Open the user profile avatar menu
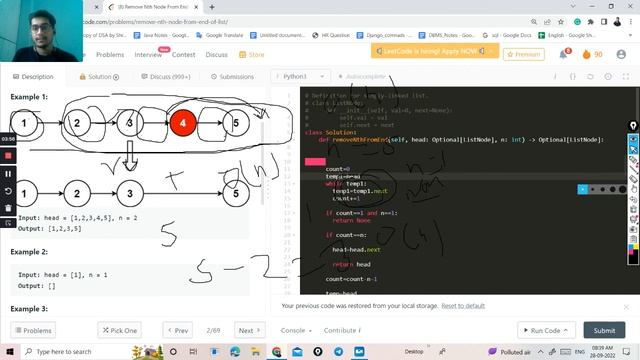The height and width of the screenshot is (360, 640). 621,54
